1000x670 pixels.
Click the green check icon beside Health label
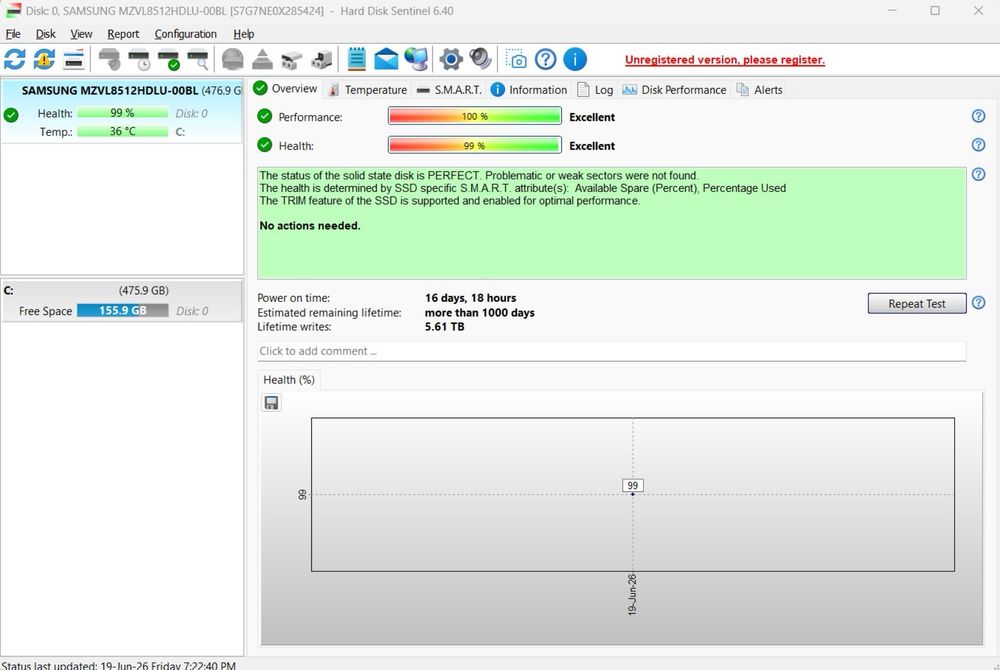coord(265,145)
